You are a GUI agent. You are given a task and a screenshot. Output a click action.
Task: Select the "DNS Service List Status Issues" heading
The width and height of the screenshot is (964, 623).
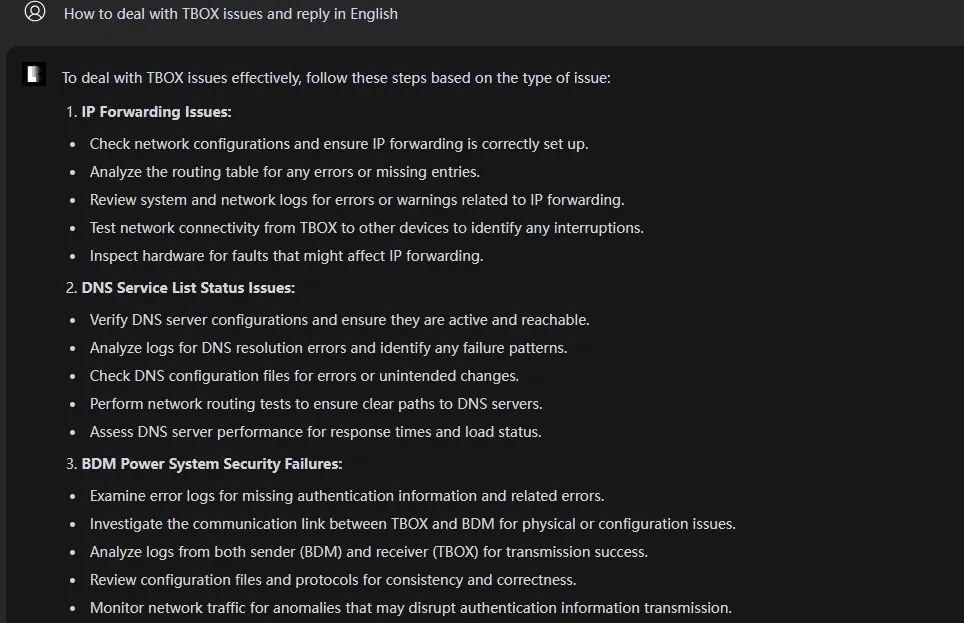[x=188, y=288]
